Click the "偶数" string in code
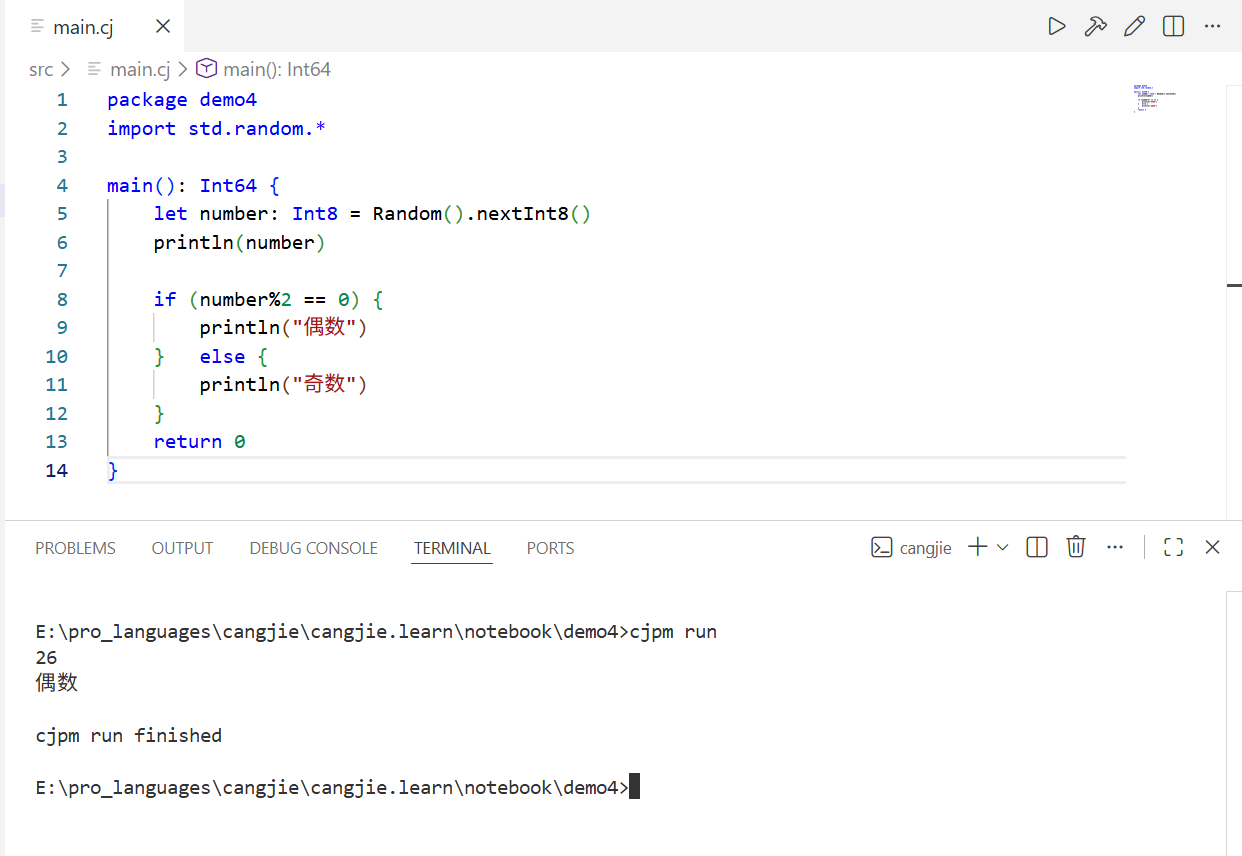1242x856 pixels. point(323,327)
